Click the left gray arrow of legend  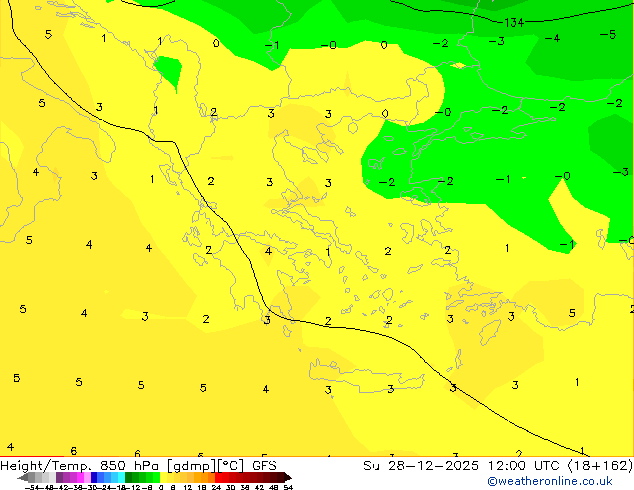tap(23, 477)
